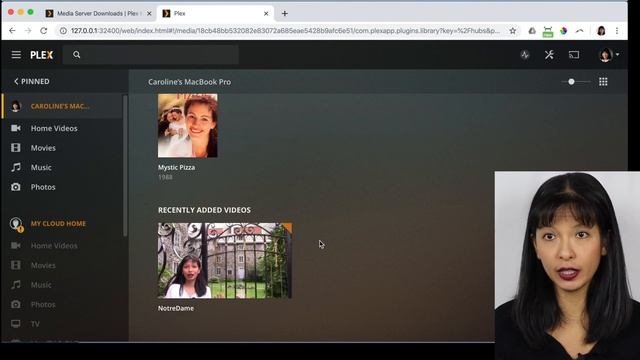Viewport: 640px width, 360px height.
Task: Click Caroline's MacBook Pro header title
Action: 189,82
